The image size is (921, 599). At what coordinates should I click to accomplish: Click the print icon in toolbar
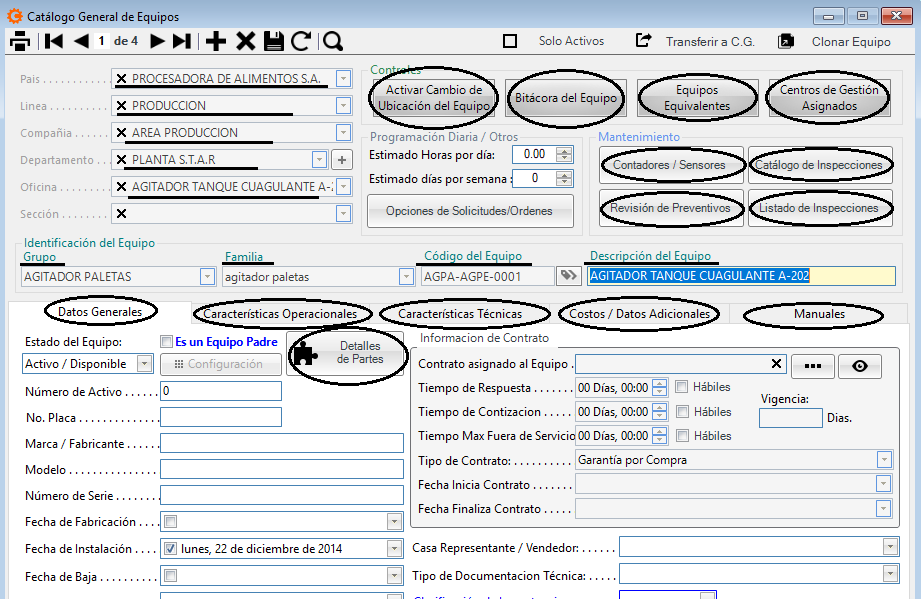pos(20,41)
